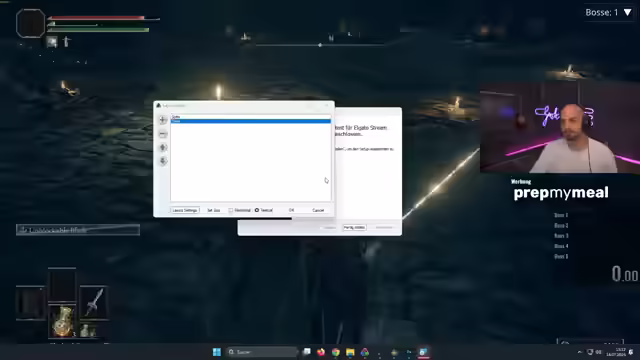The width and height of the screenshot is (640, 360).
Task: Expand the Bosse counter dropdown arrow
Action: [627, 13]
